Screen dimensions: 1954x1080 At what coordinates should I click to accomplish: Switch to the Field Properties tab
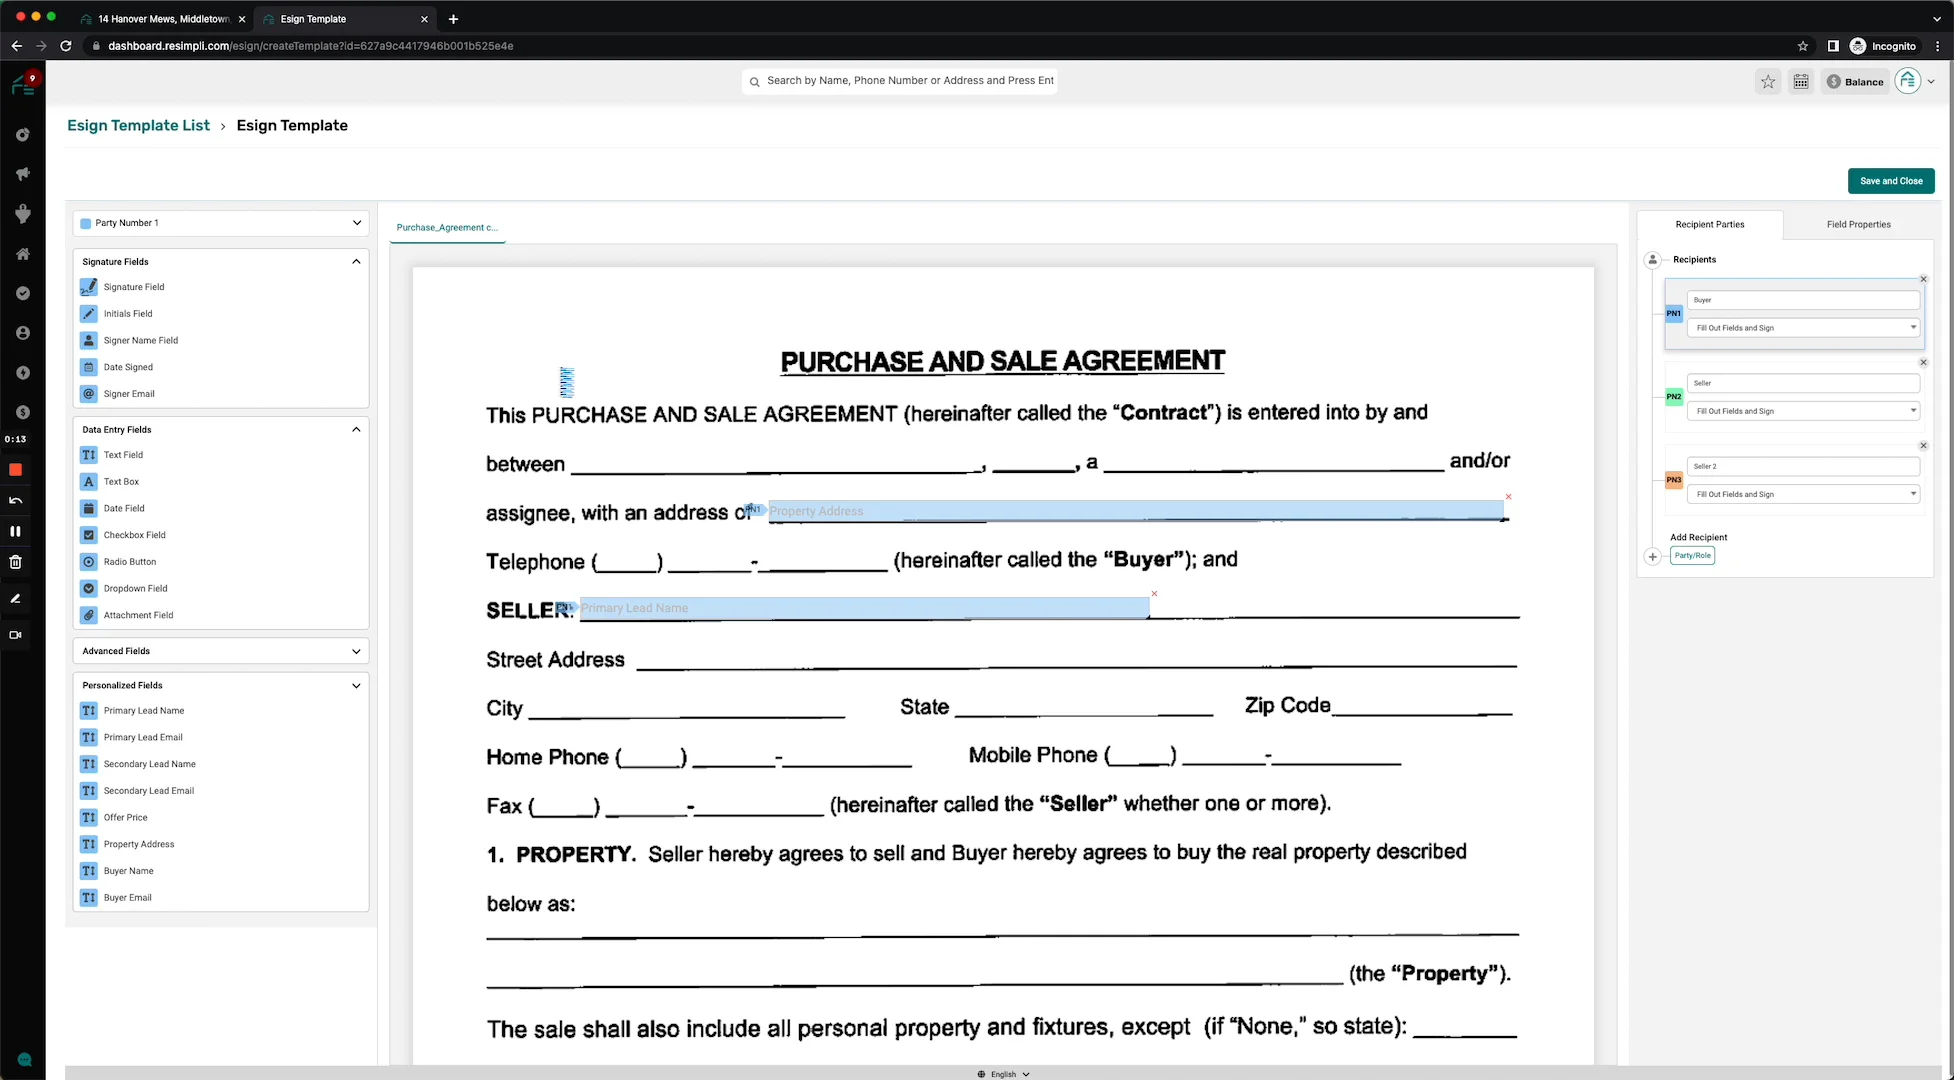click(x=1859, y=224)
